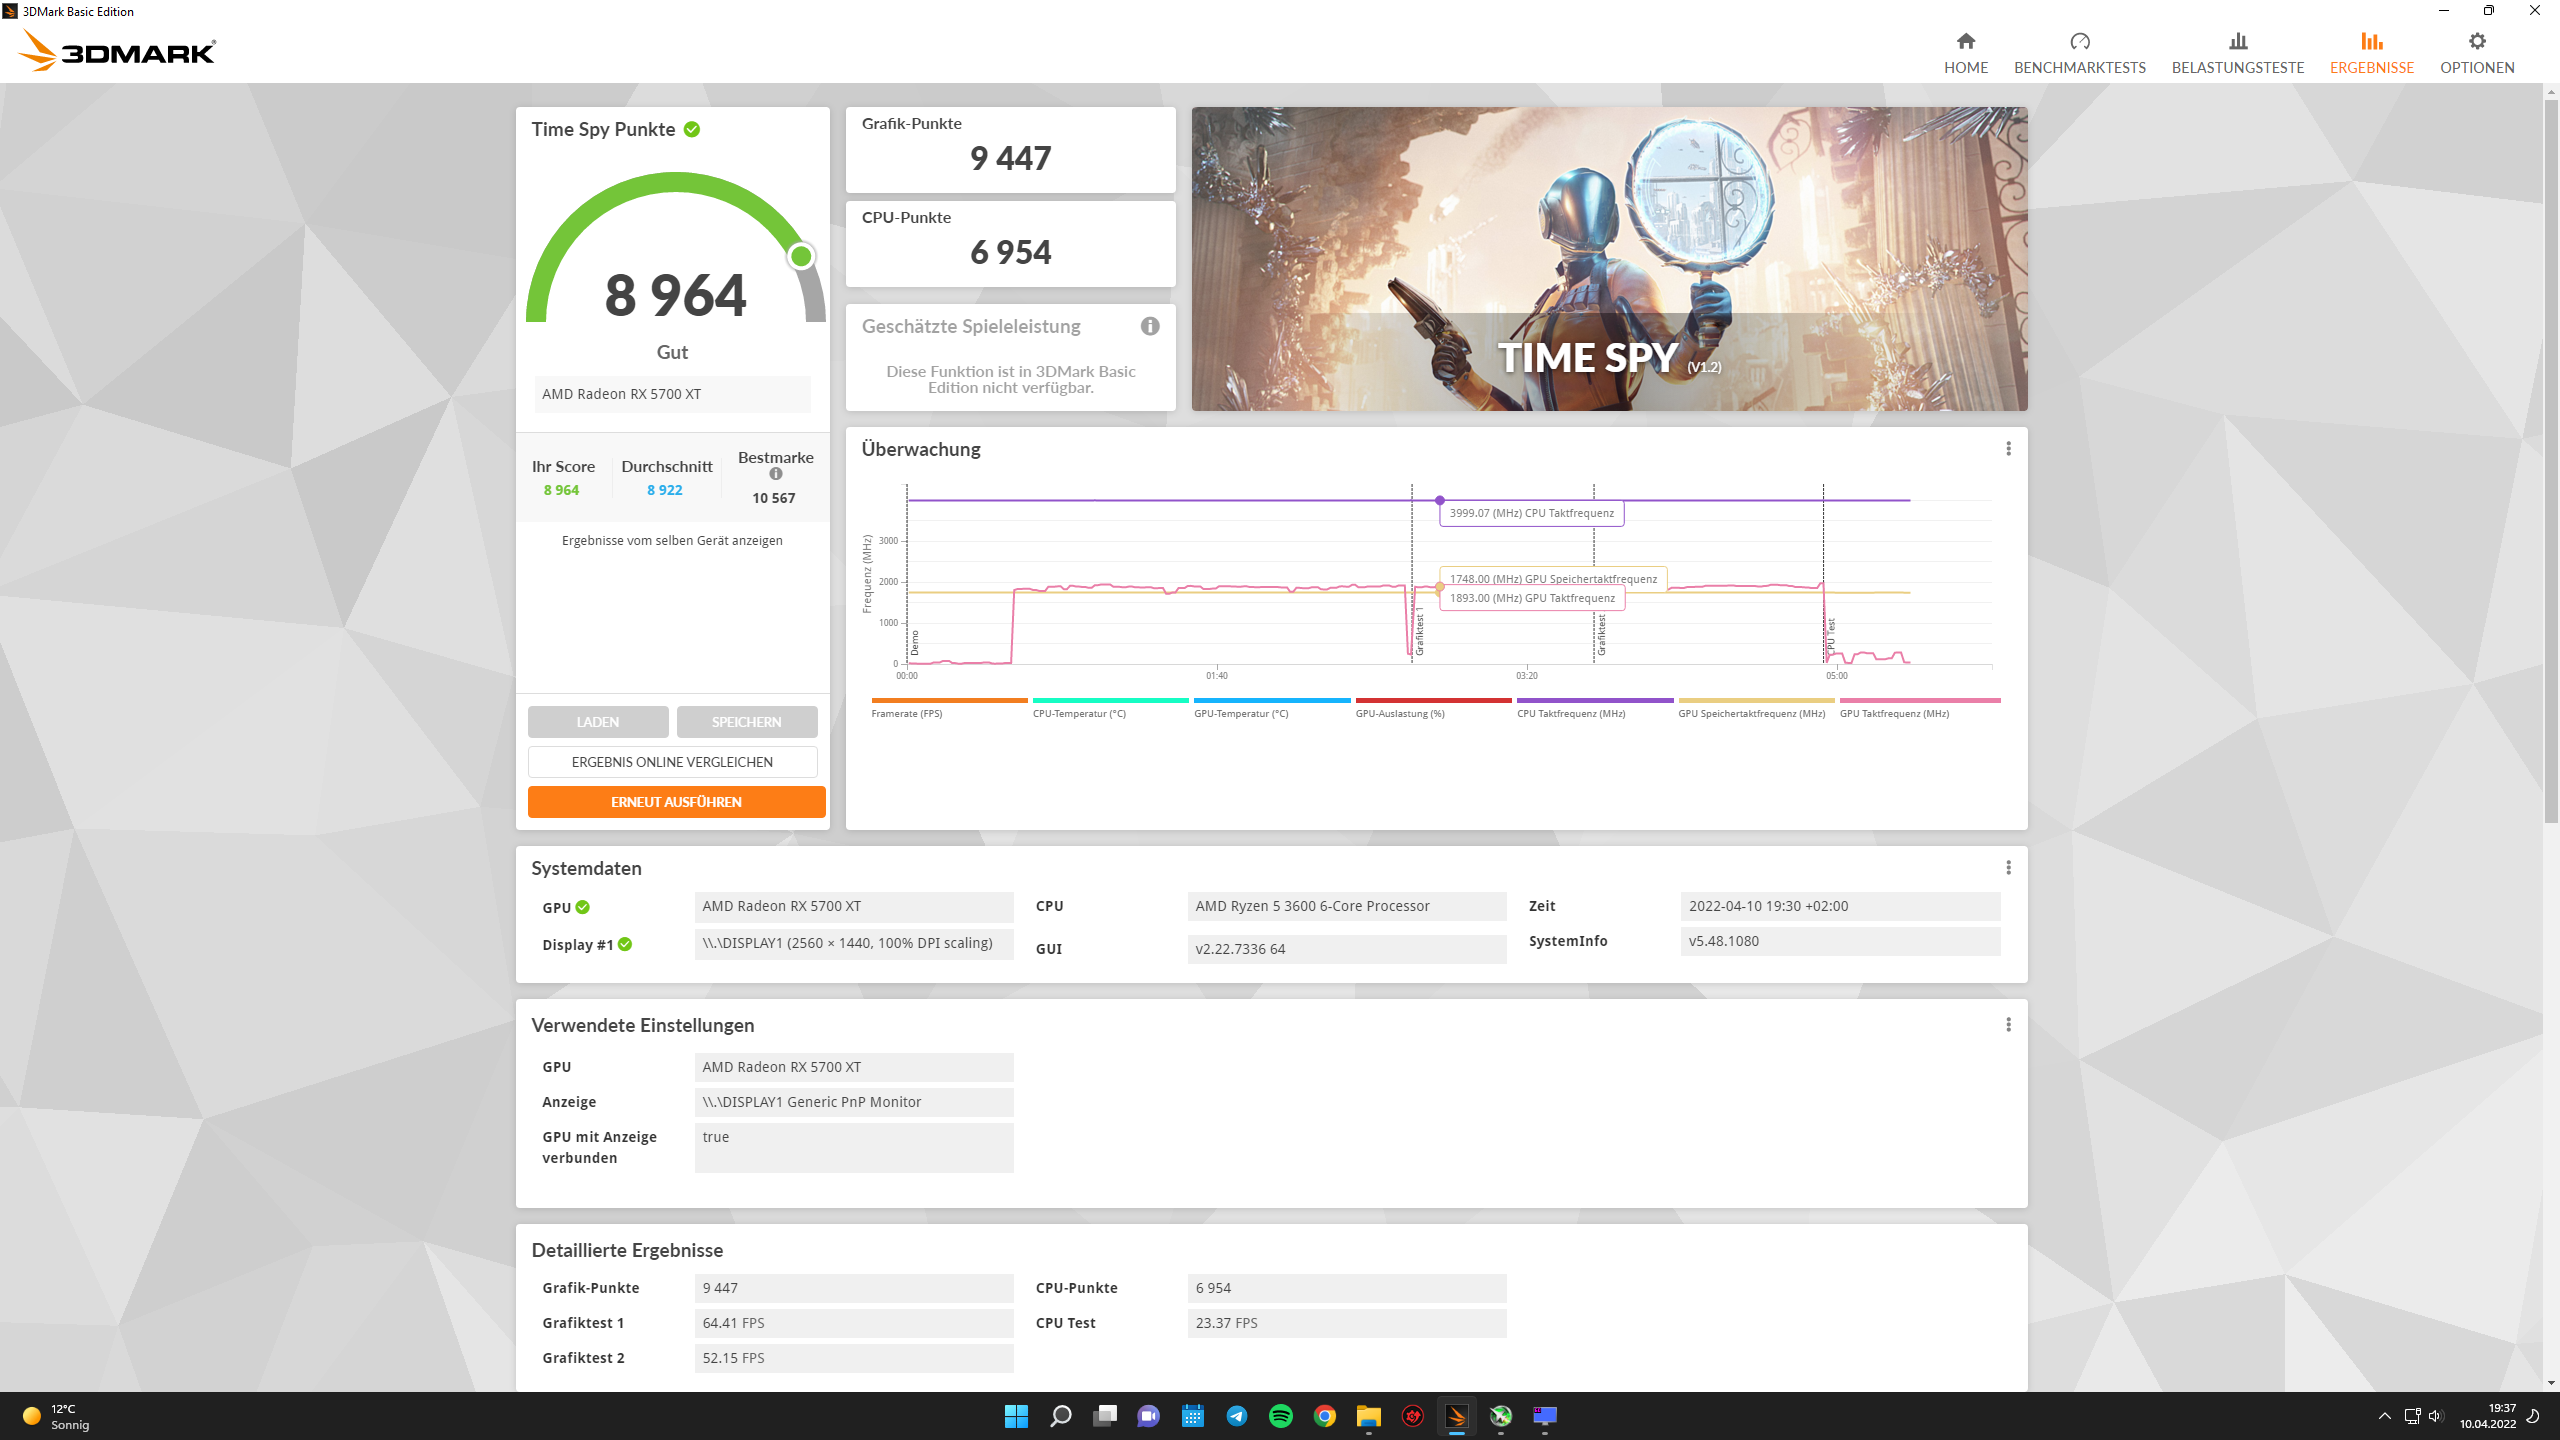Toggle GPU-Auslastung (%) legend series
This screenshot has width=2560, height=1440.
point(1399,713)
